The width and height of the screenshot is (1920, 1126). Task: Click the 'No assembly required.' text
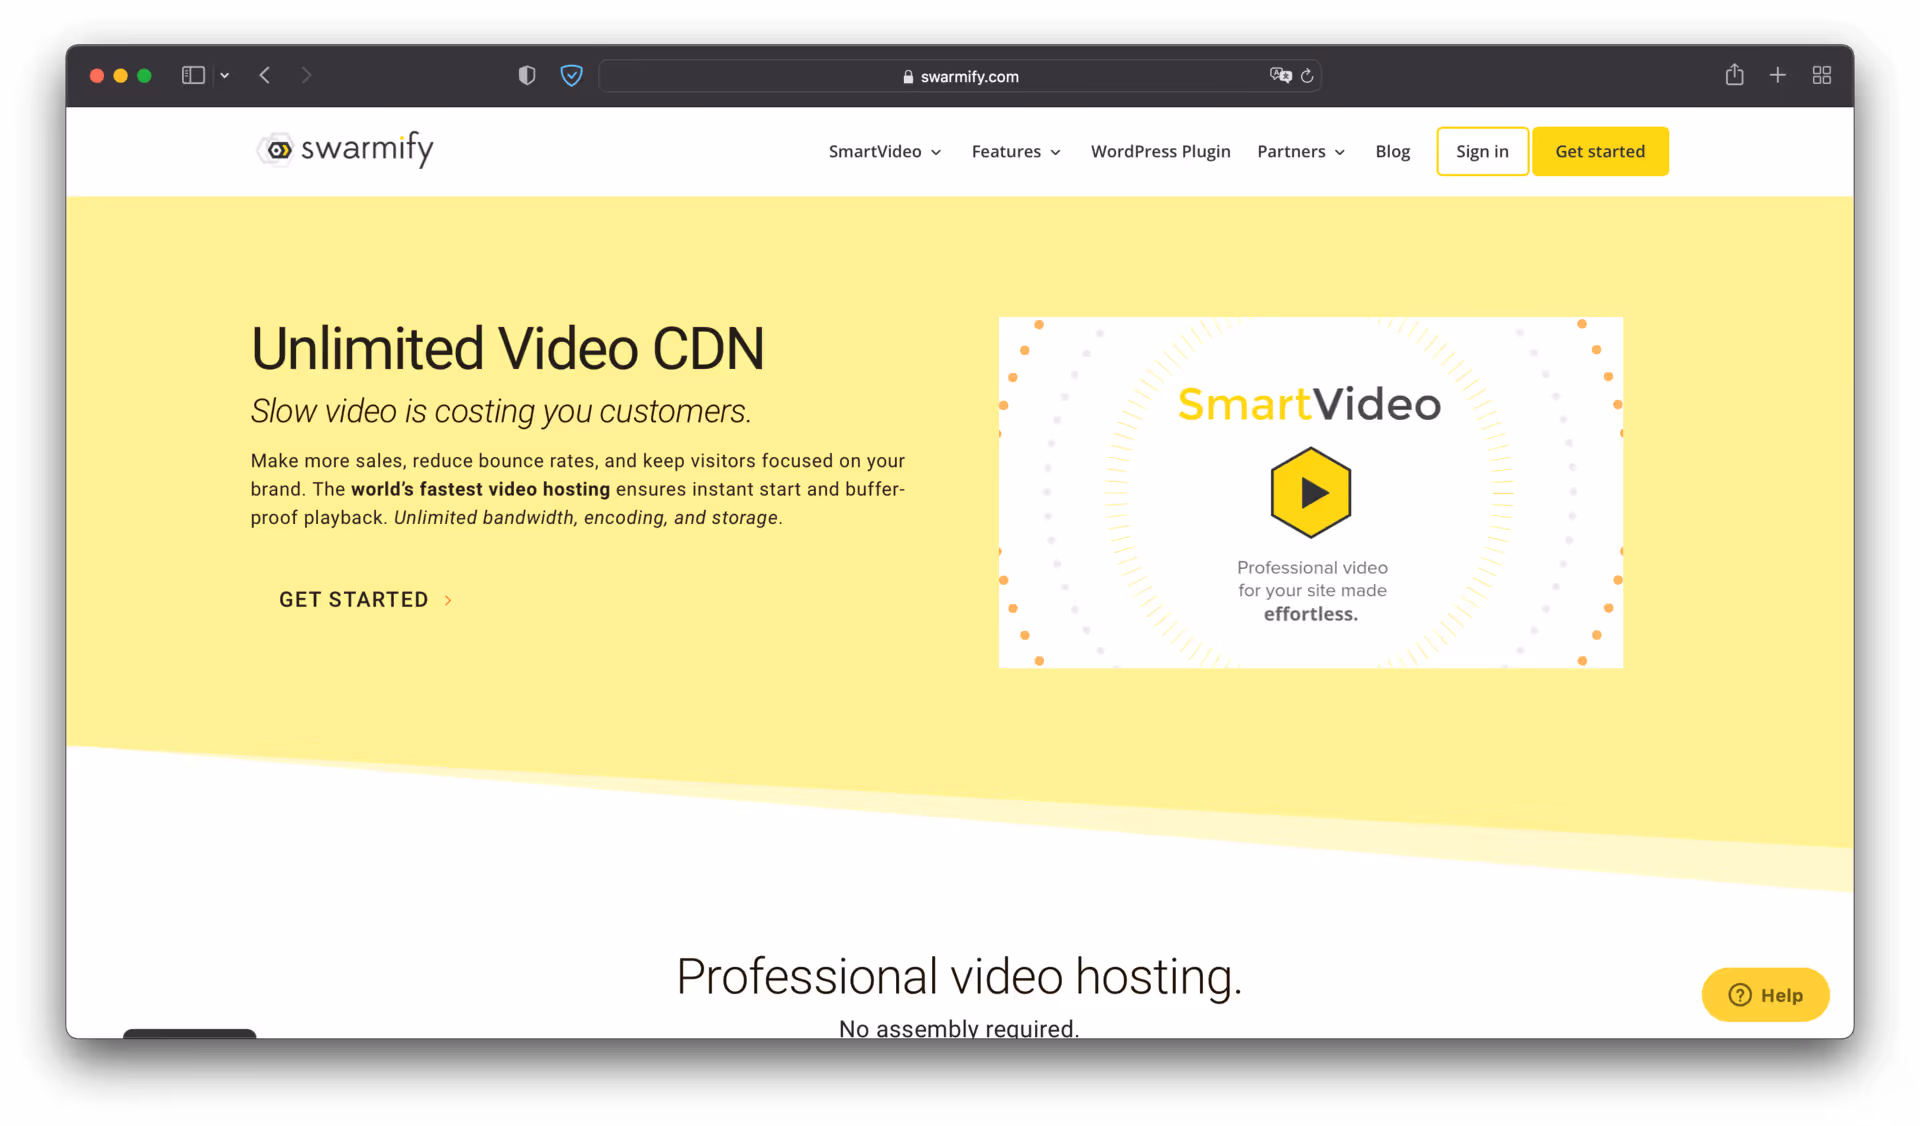tap(959, 1028)
